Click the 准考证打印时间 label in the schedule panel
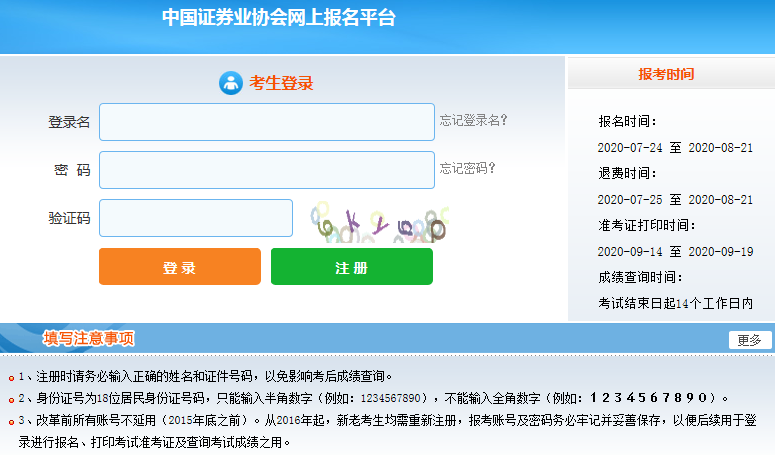 [x=646, y=225]
